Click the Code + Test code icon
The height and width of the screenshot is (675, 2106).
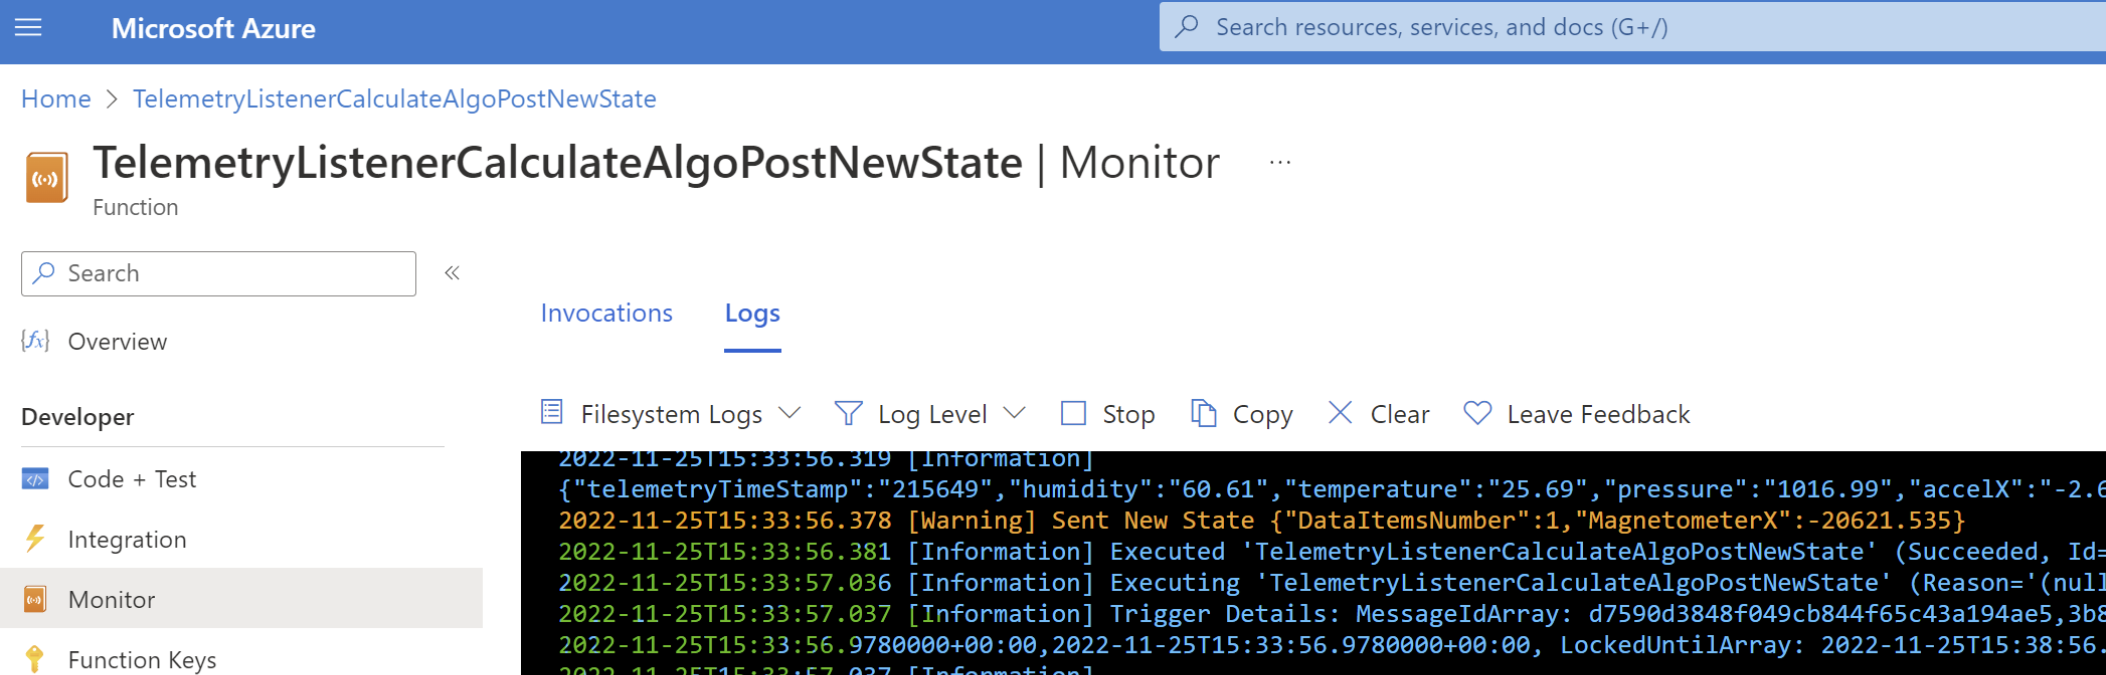[35, 479]
